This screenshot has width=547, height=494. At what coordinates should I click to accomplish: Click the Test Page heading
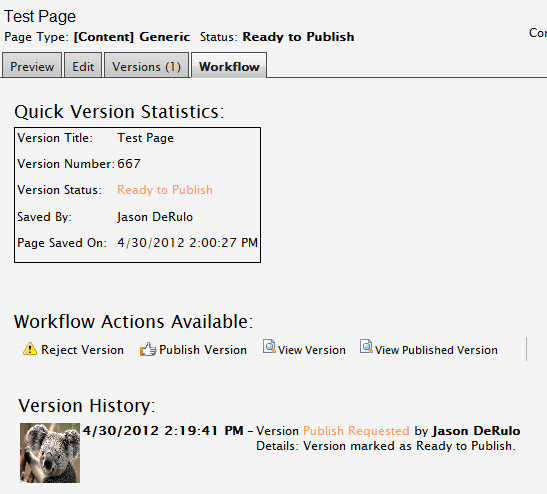(x=40, y=16)
